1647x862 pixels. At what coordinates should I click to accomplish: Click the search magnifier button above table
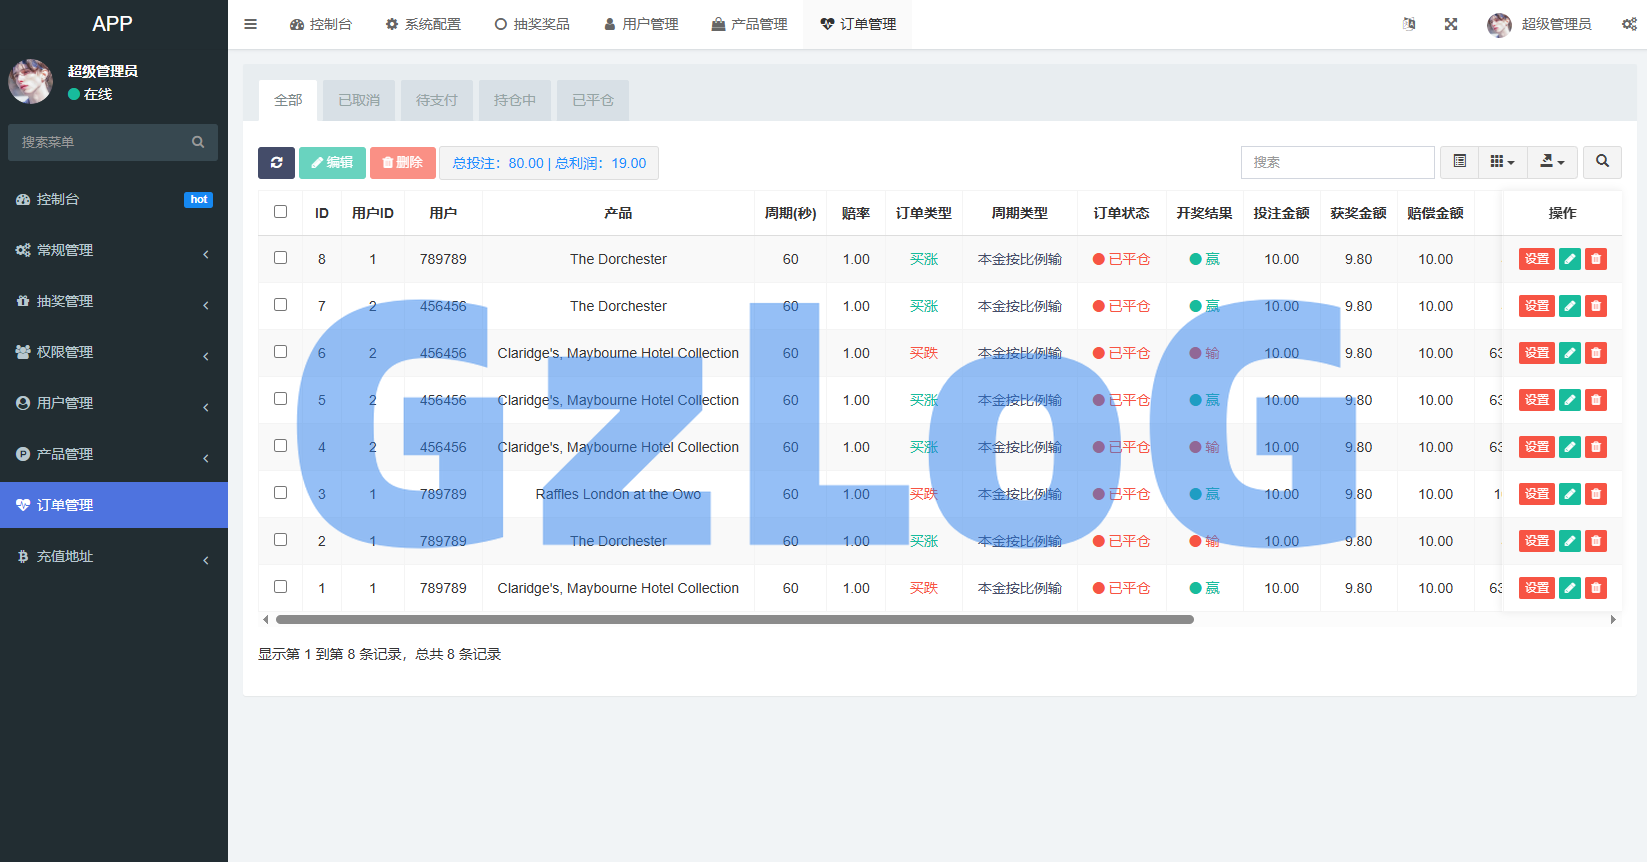click(1602, 162)
